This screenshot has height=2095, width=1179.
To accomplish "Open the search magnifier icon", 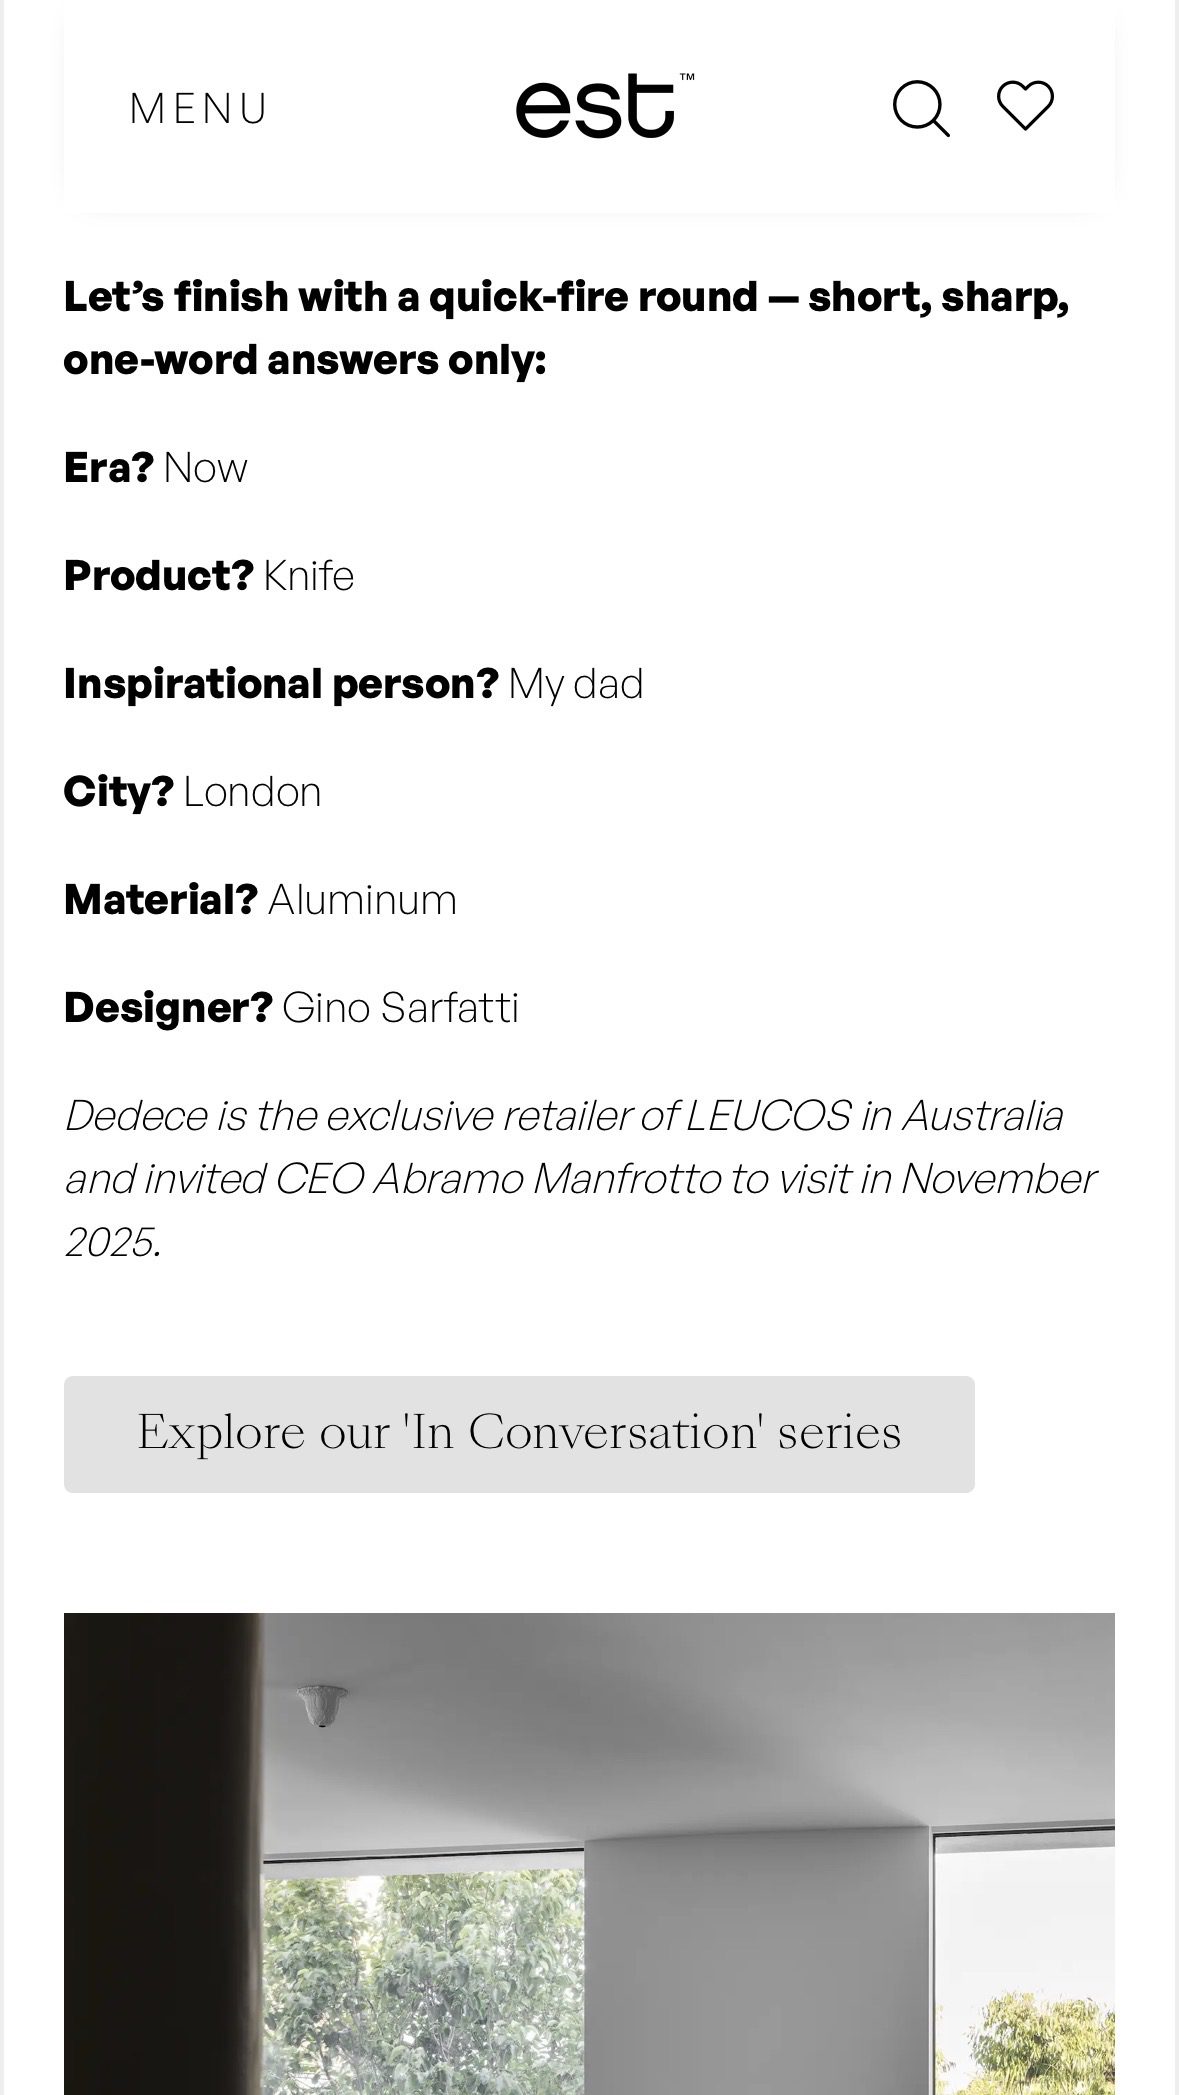I will point(920,108).
